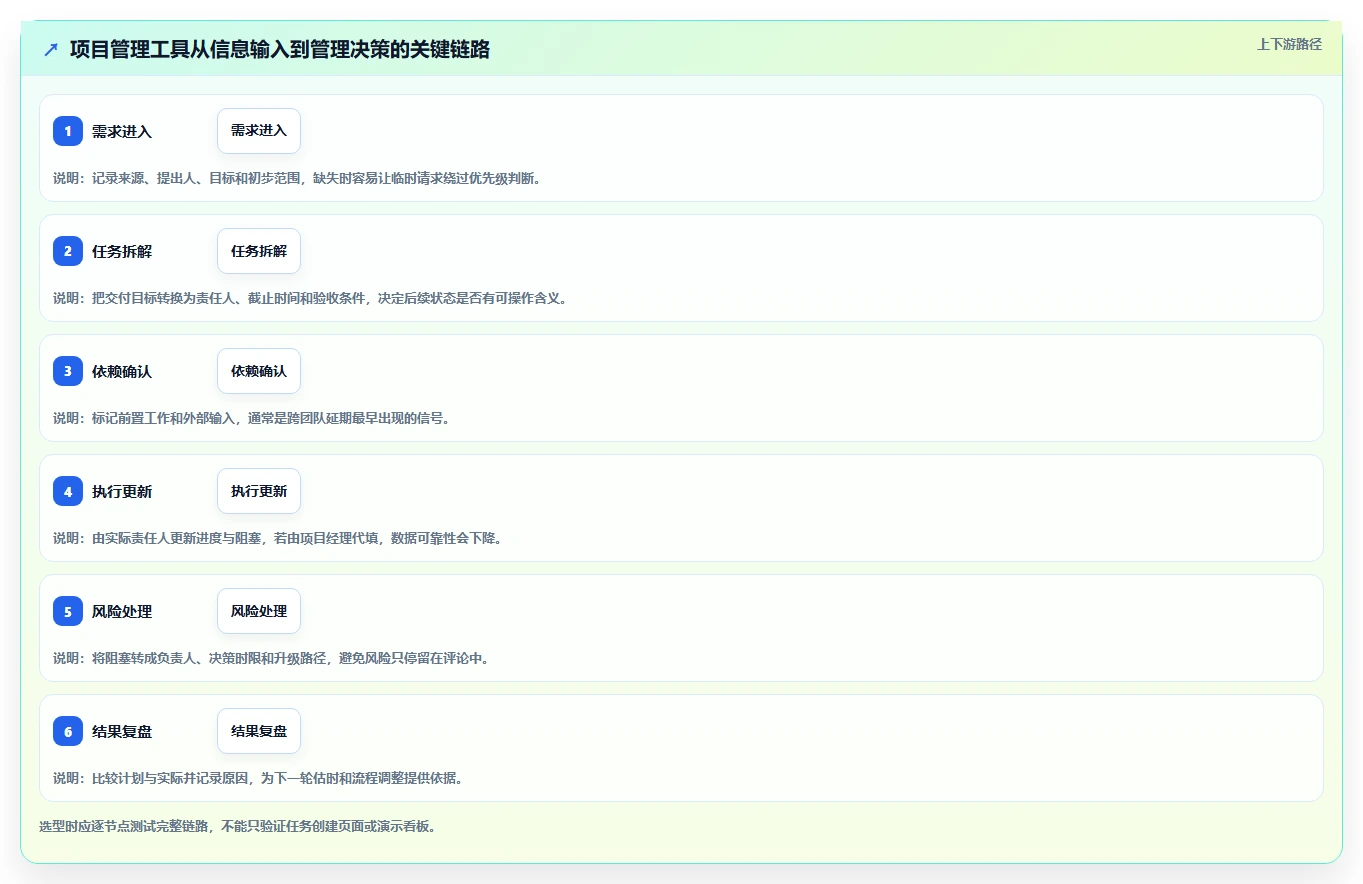Click step number badge 3
The height and width of the screenshot is (884, 1363).
click(68, 371)
